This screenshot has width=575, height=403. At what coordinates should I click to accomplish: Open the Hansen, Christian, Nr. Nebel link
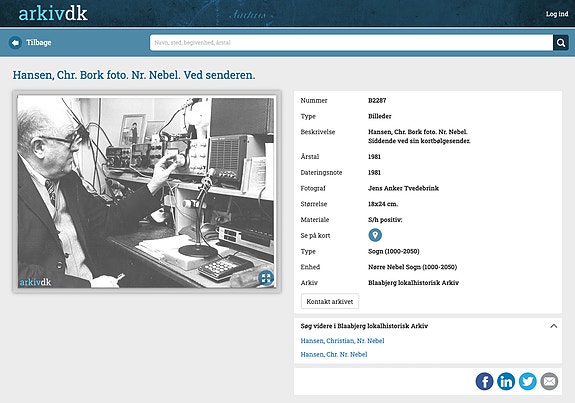[x=342, y=341]
